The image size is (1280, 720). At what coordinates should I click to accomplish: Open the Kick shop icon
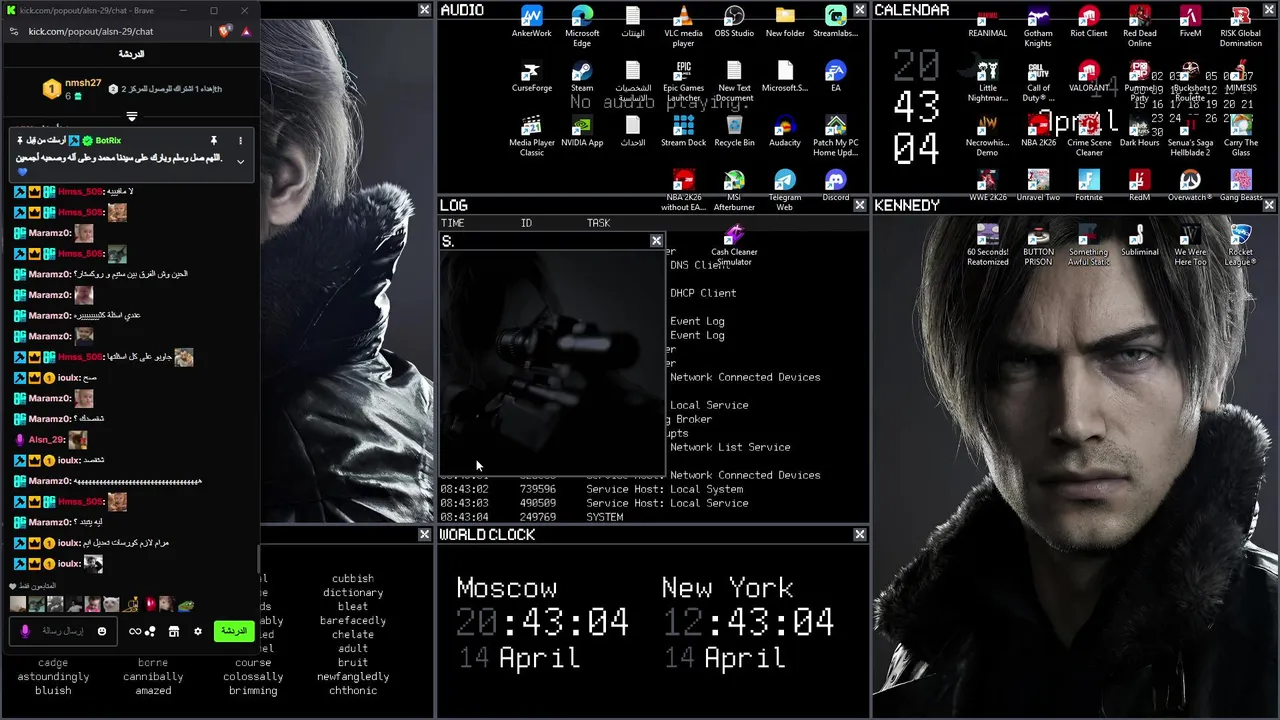[x=173, y=631]
